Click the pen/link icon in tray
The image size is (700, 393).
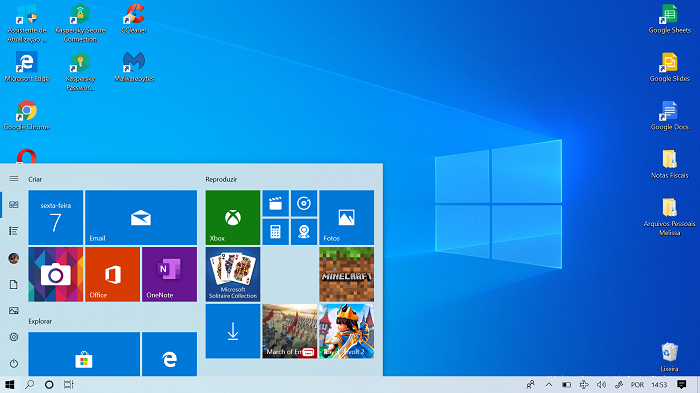[619, 385]
